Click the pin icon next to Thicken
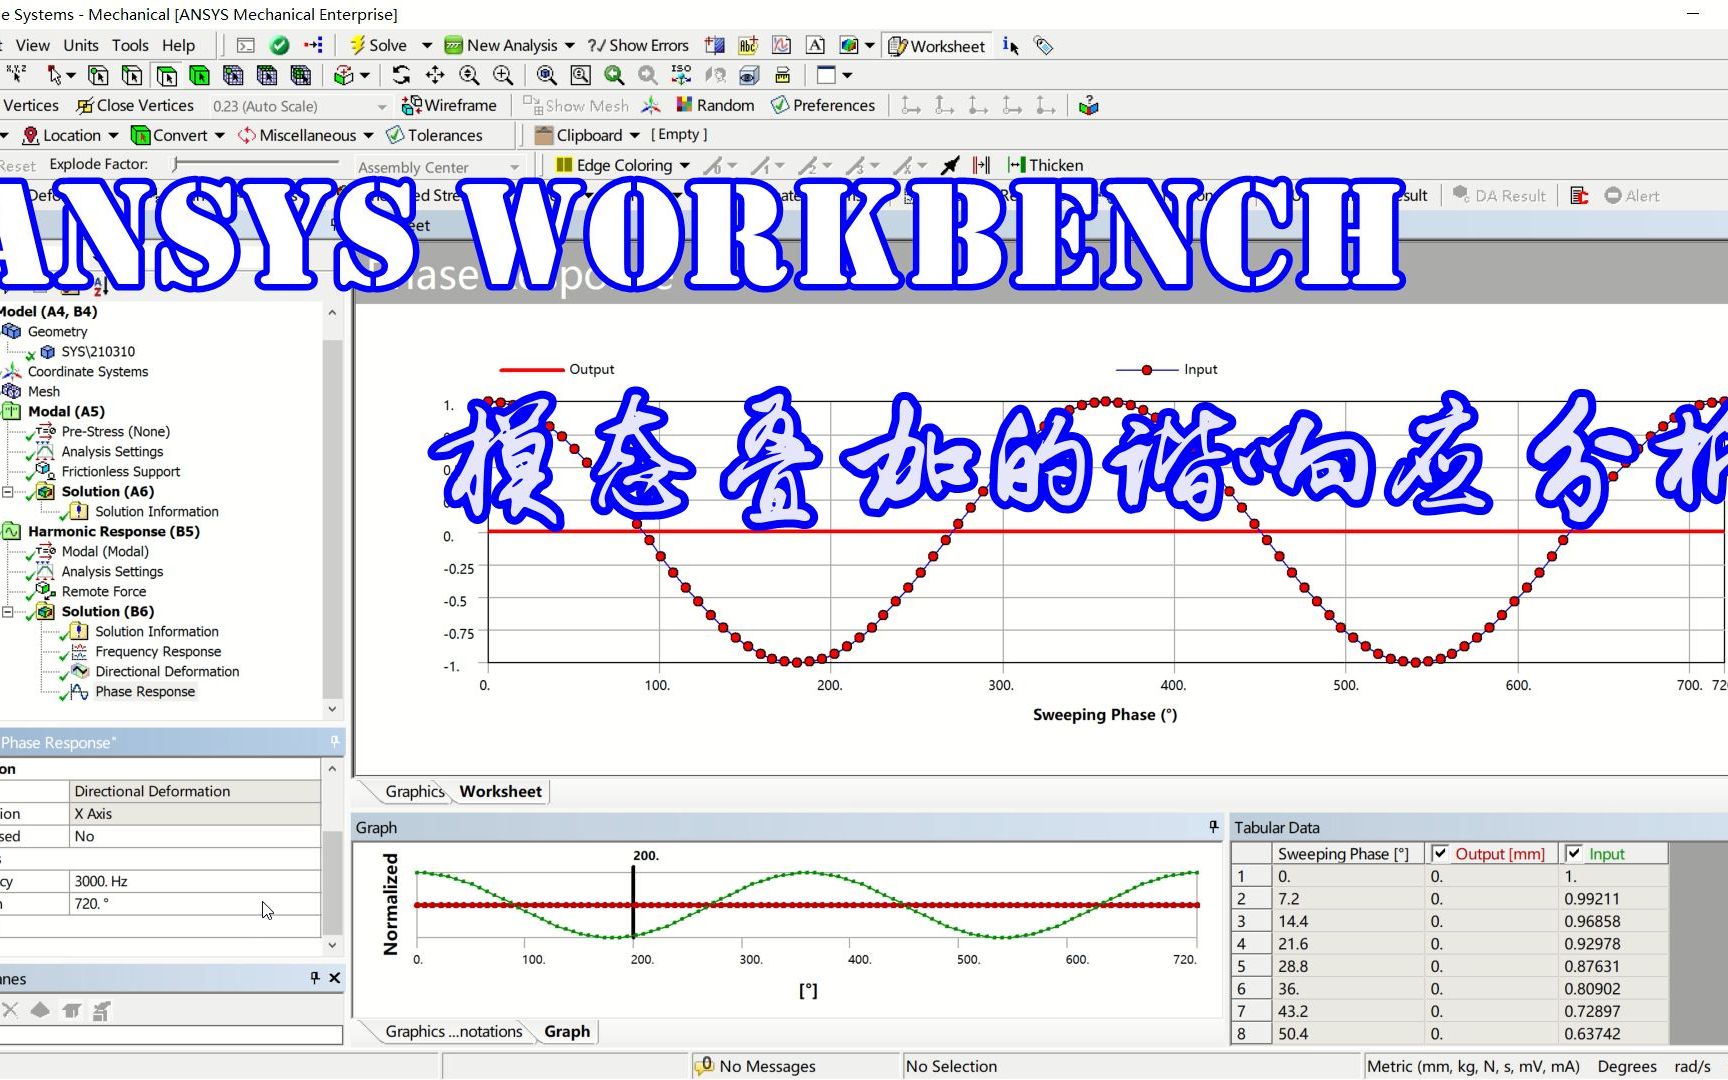This screenshot has height=1080, width=1728. click(x=950, y=165)
